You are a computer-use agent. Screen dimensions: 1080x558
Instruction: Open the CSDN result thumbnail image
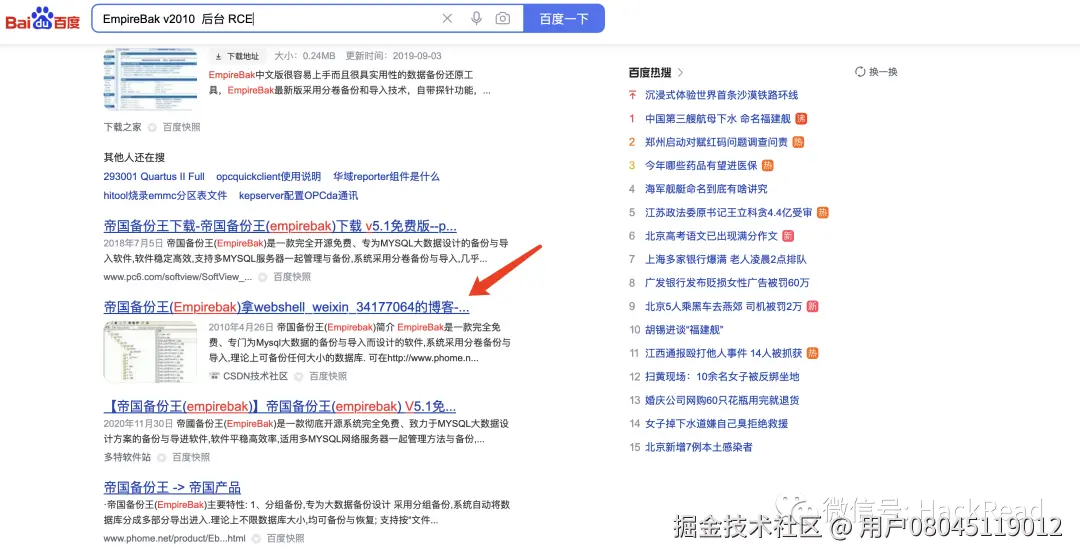[x=149, y=351]
